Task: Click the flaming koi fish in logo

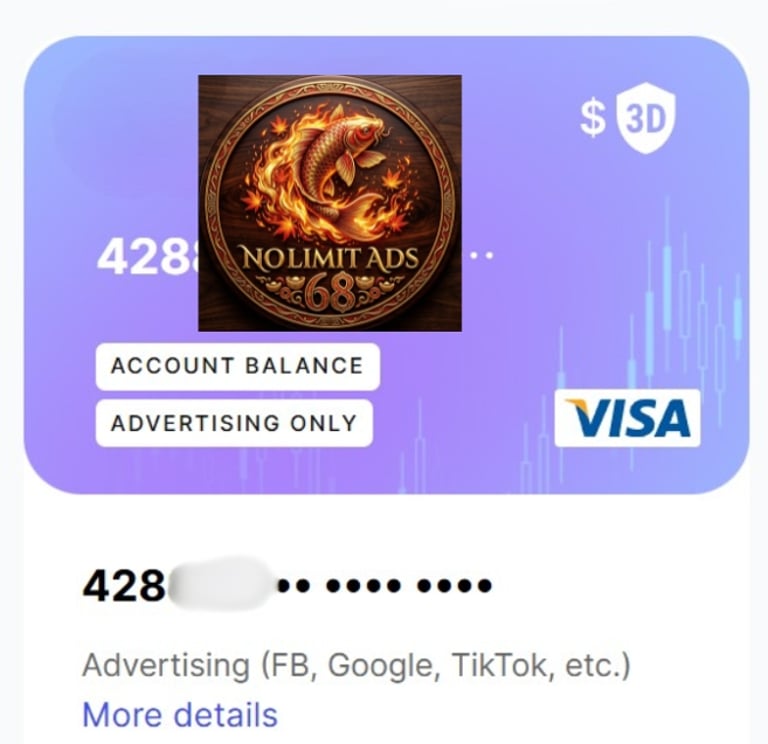Action: (x=338, y=167)
